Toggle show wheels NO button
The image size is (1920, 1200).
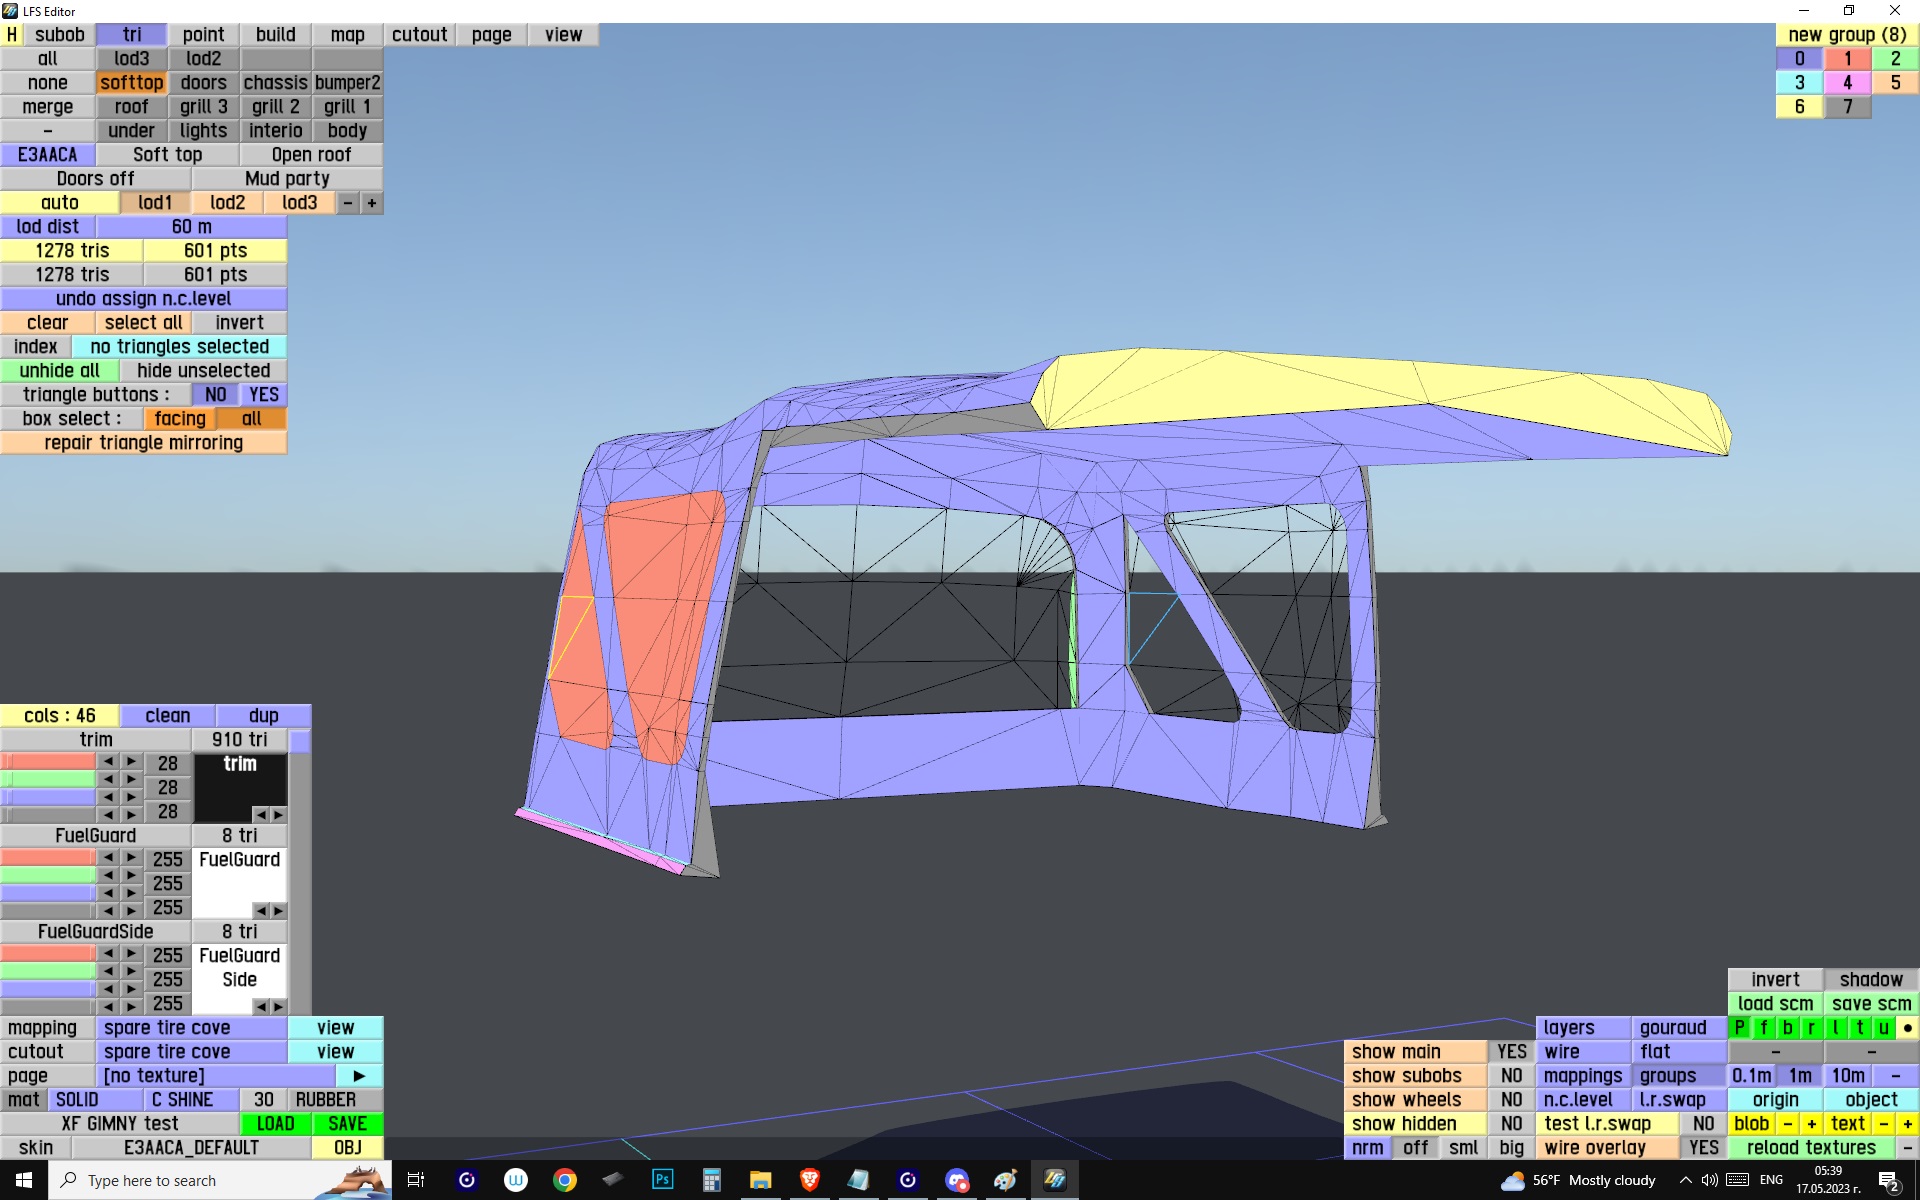click(1511, 1100)
